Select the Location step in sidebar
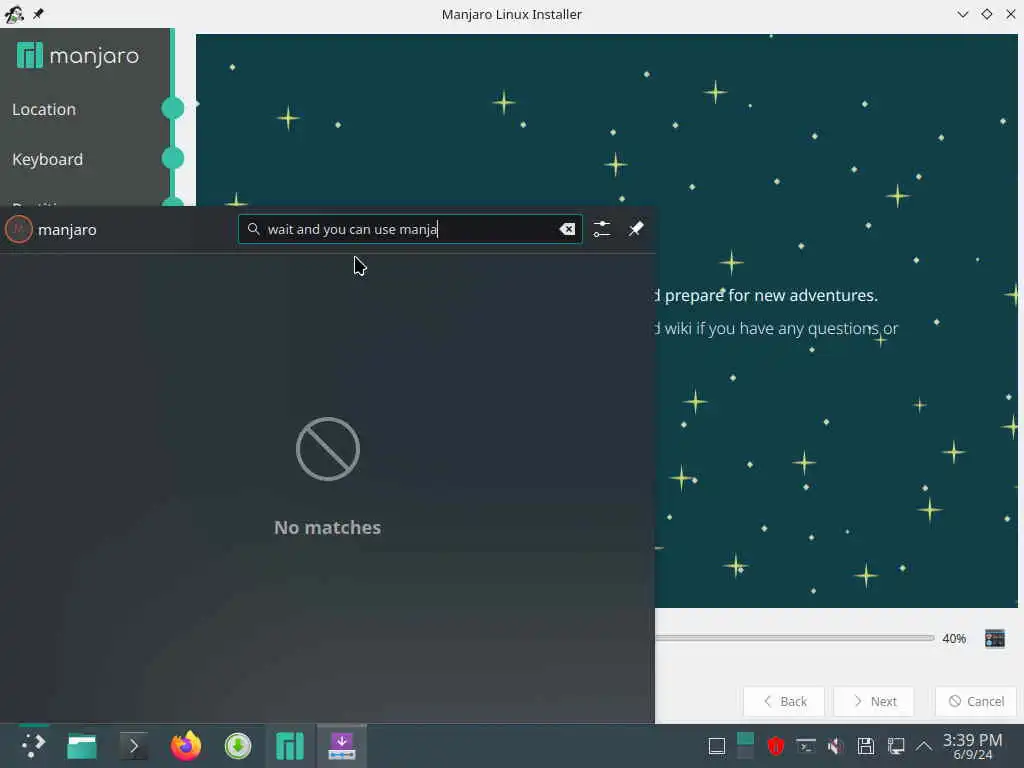The image size is (1024, 768). pos(44,109)
